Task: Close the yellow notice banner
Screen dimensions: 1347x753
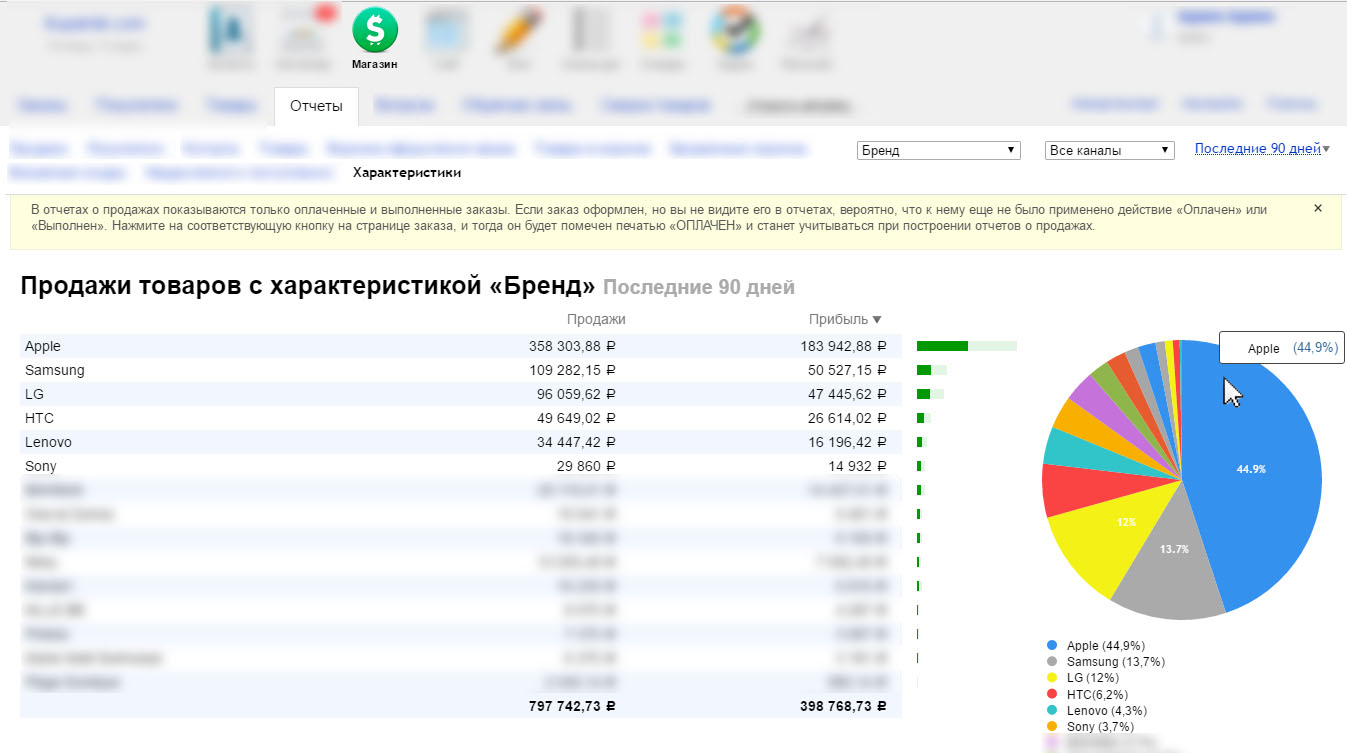Action: click(1317, 208)
